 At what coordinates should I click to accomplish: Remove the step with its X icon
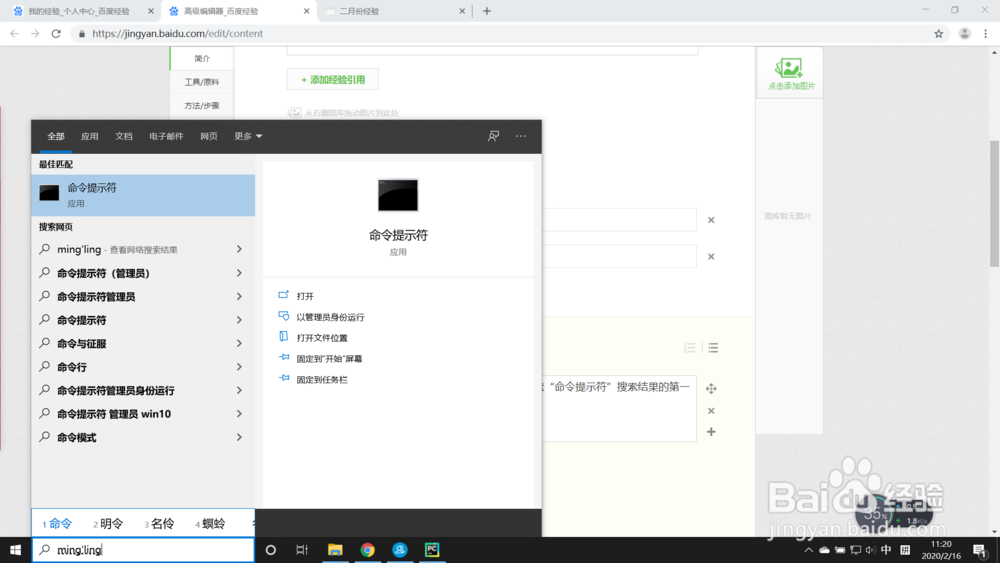point(711,411)
